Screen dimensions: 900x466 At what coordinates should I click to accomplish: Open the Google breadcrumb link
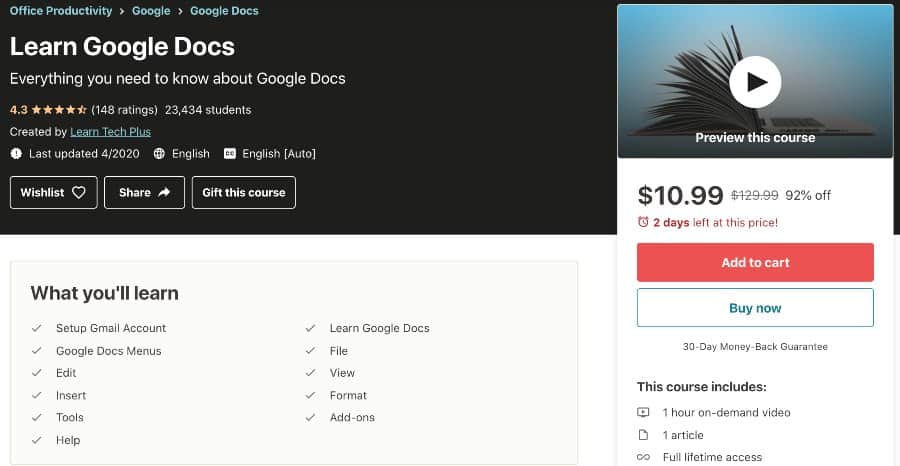[151, 11]
